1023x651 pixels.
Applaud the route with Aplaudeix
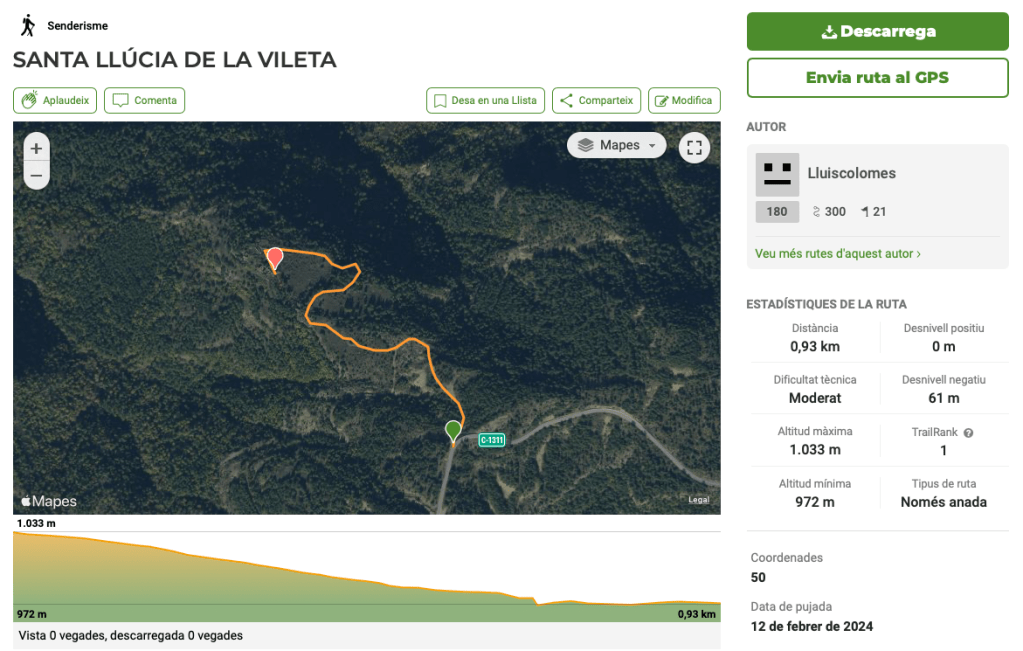pyautogui.click(x=56, y=100)
